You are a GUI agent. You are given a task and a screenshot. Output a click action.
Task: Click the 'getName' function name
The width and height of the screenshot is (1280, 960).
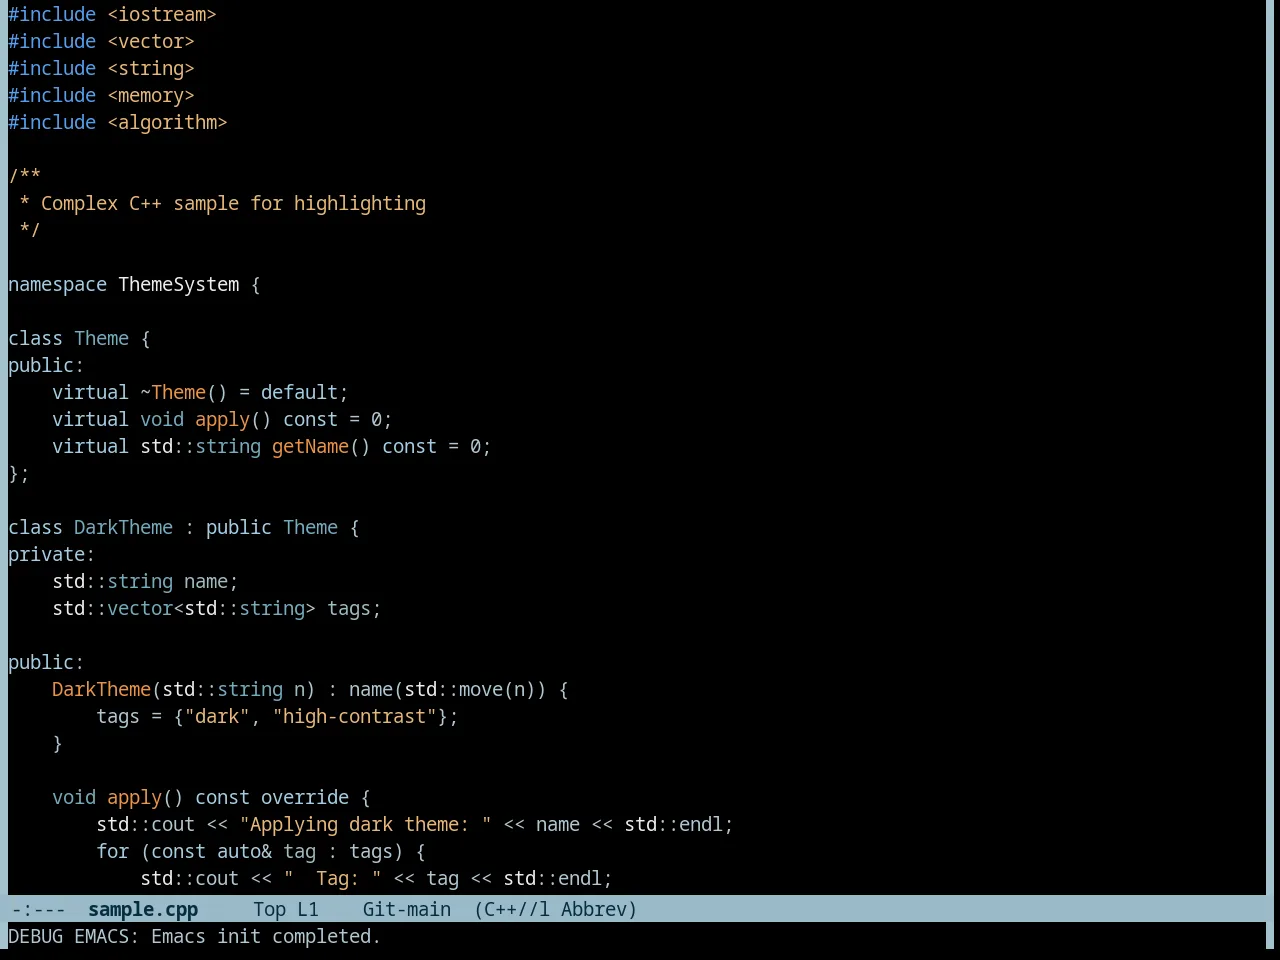pyautogui.click(x=310, y=446)
